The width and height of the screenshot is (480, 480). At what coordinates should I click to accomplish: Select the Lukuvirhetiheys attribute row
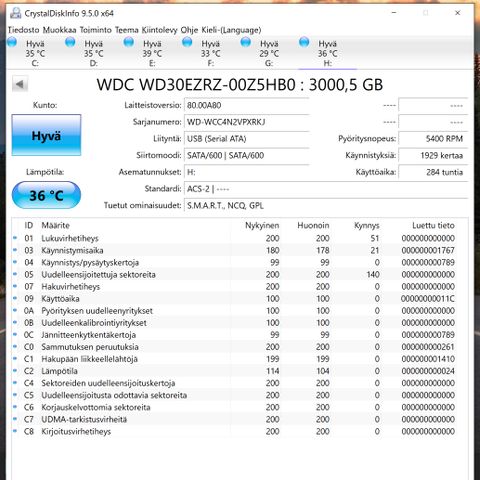239,238
